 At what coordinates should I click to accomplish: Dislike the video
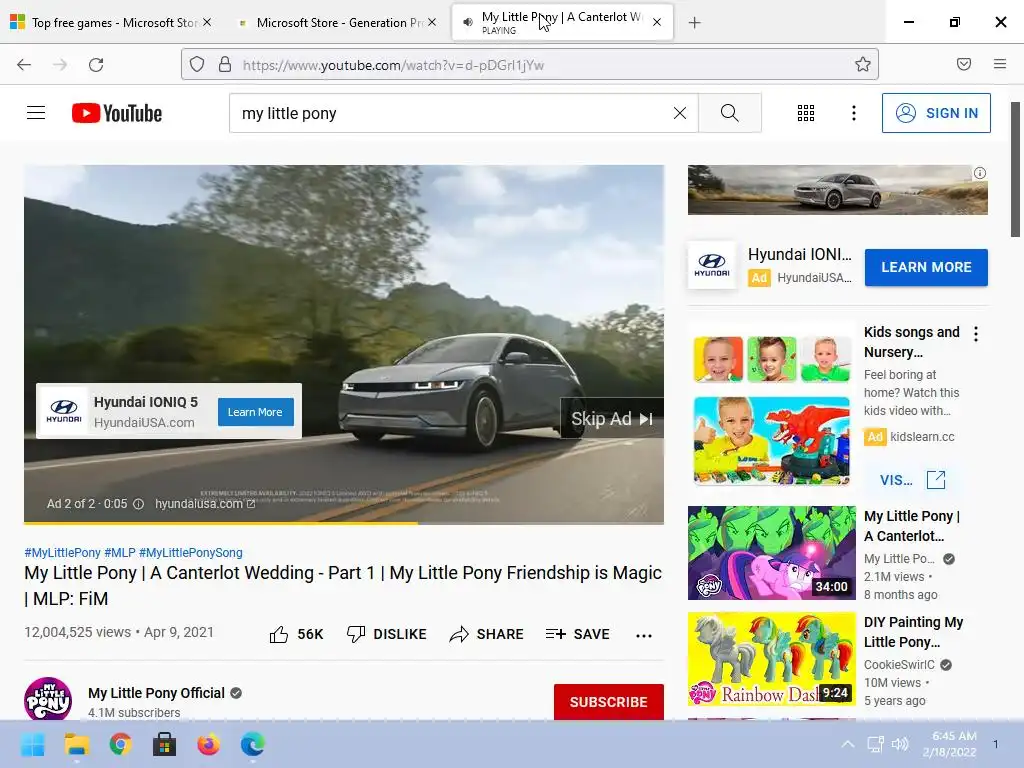pos(386,634)
